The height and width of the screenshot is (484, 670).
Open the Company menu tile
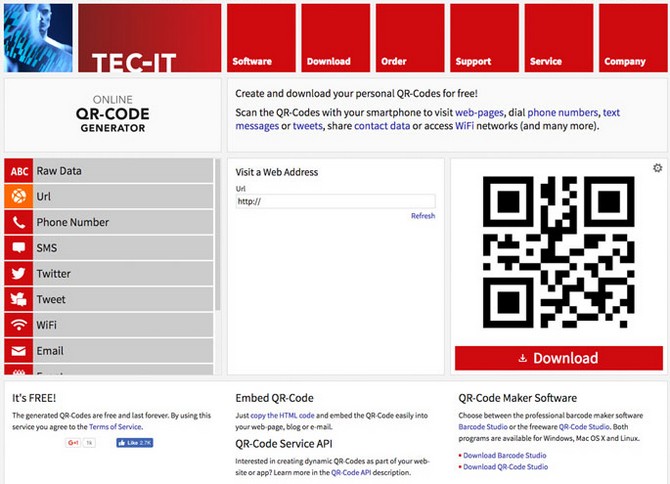click(x=633, y=38)
